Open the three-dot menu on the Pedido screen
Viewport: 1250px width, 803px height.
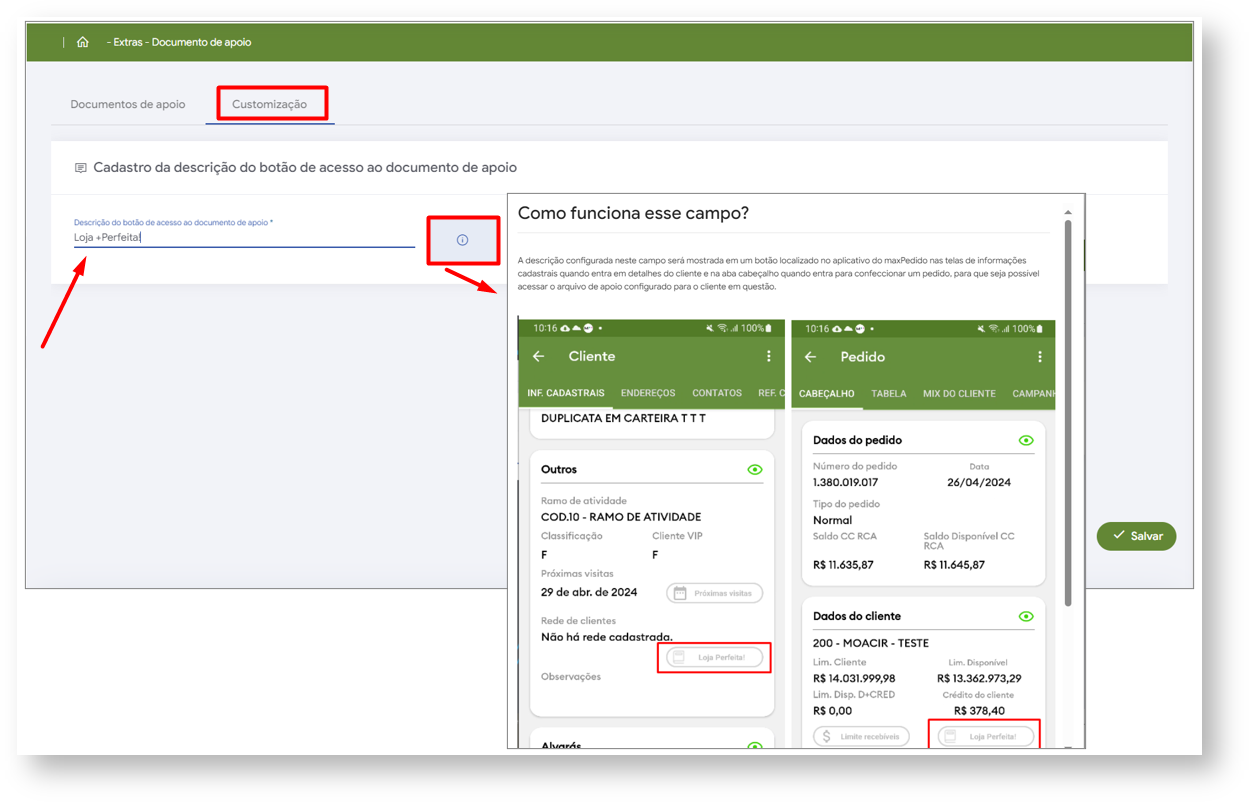click(x=1039, y=357)
